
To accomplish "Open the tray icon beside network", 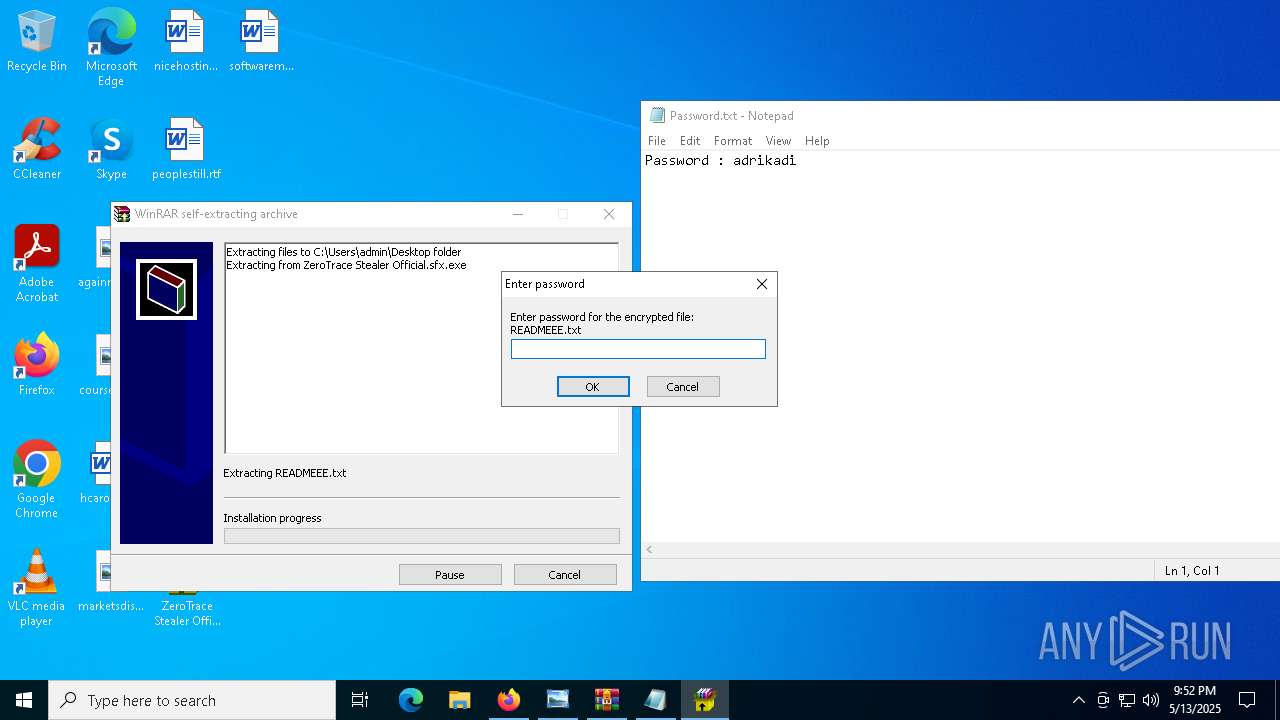I will point(1103,700).
